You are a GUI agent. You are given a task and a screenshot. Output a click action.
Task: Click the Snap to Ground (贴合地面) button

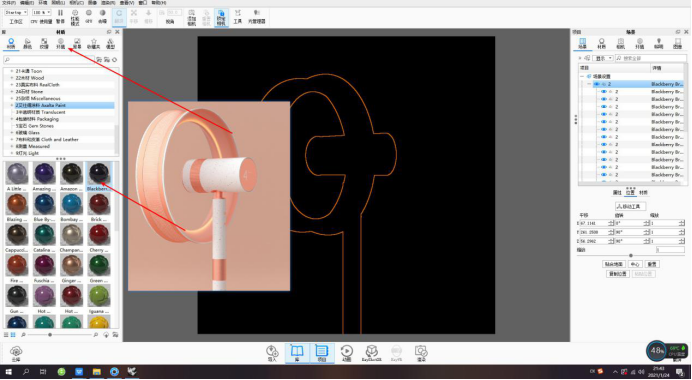click(x=614, y=264)
